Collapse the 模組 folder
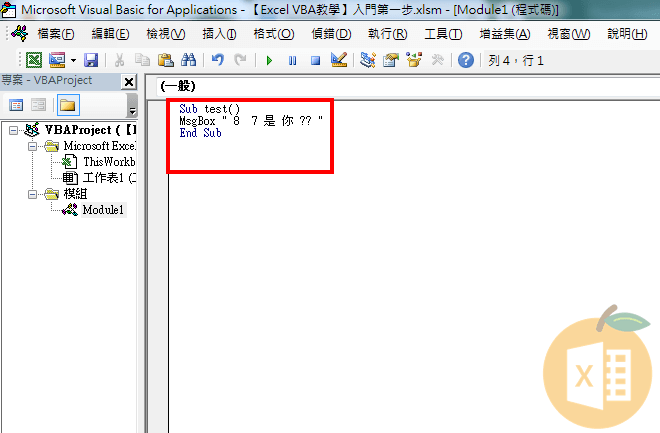The width and height of the screenshot is (660, 433). 32,194
